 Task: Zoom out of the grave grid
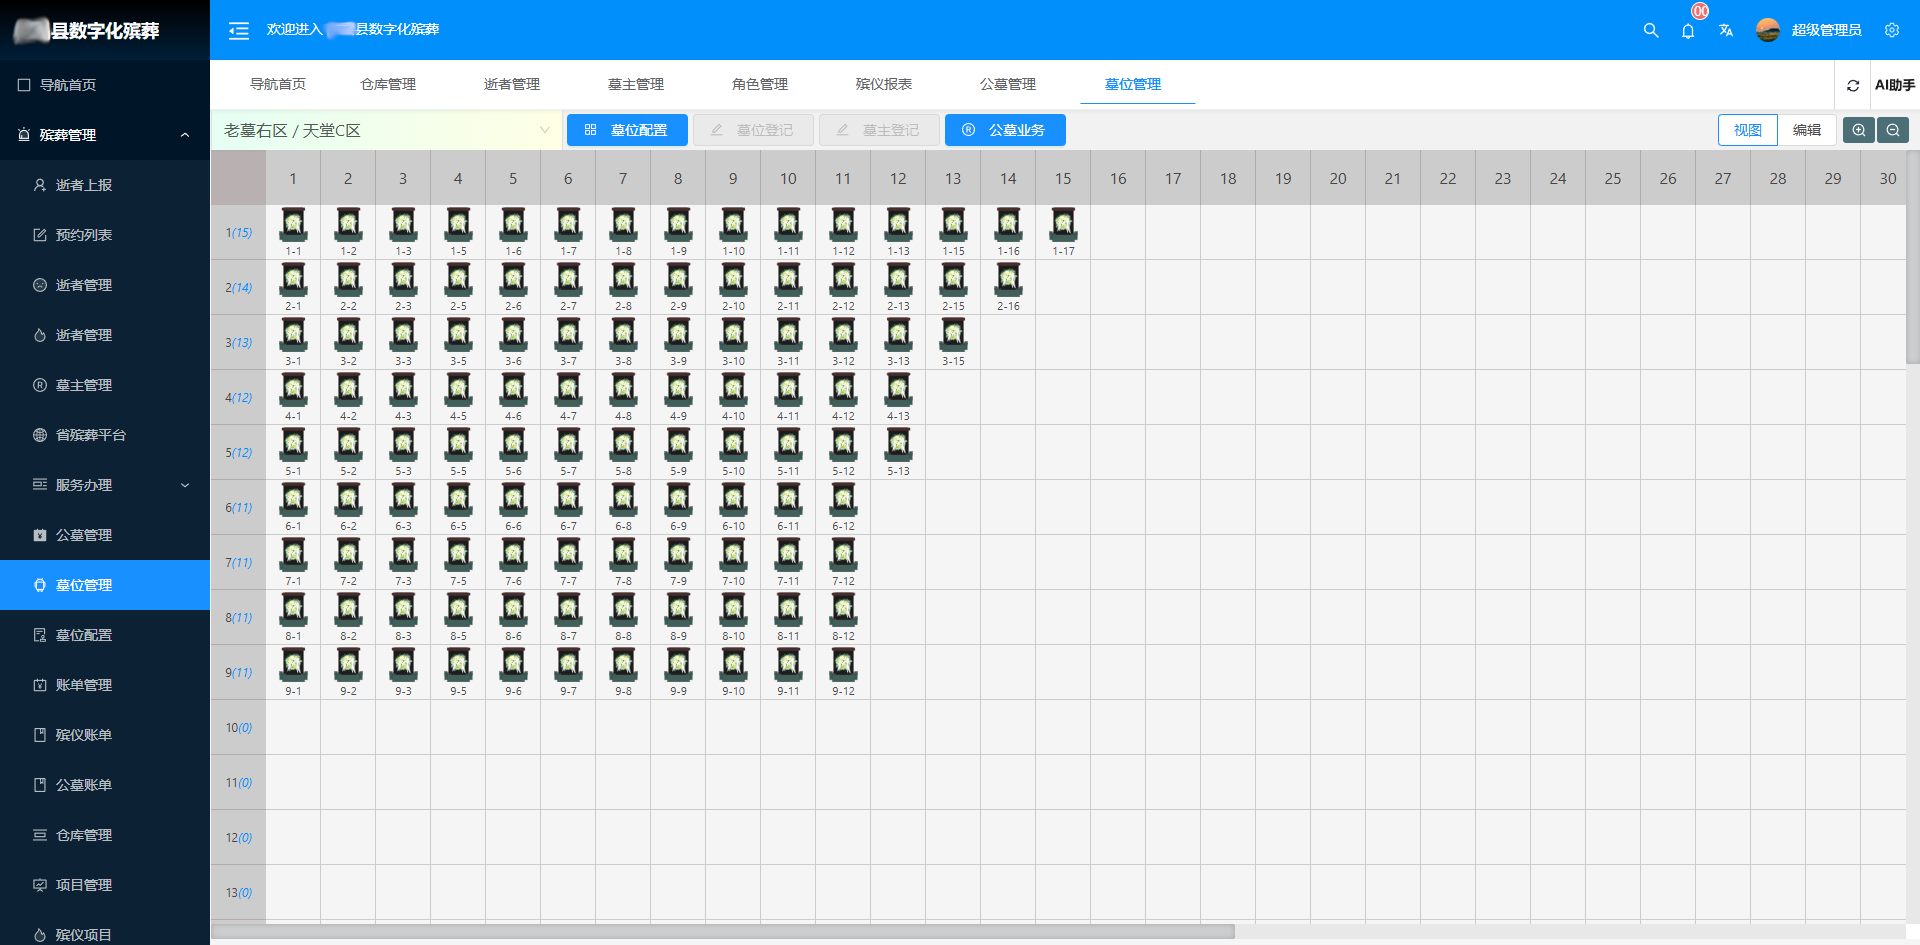1893,130
